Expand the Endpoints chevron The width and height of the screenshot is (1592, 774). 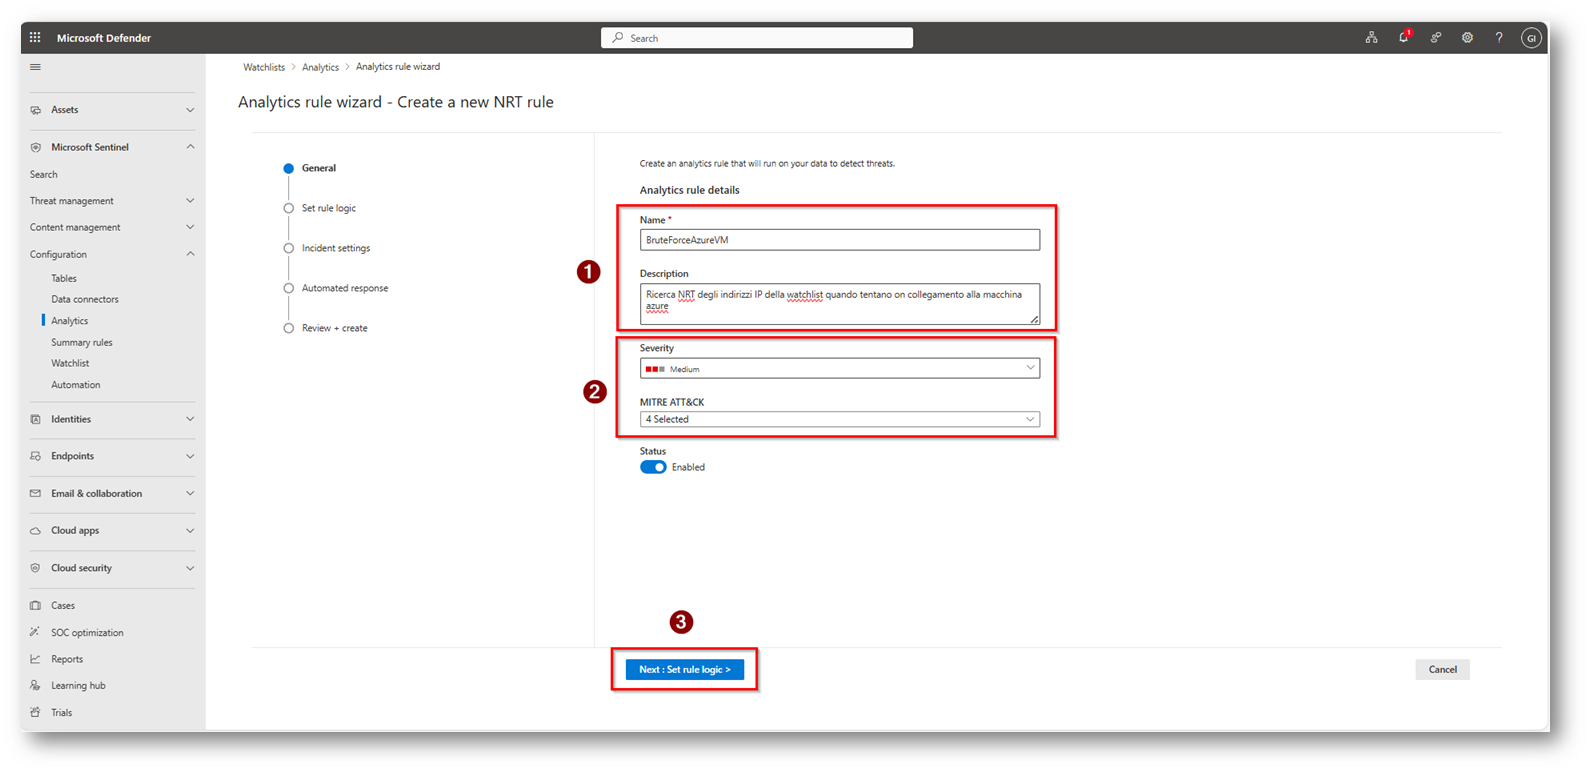tap(190, 456)
